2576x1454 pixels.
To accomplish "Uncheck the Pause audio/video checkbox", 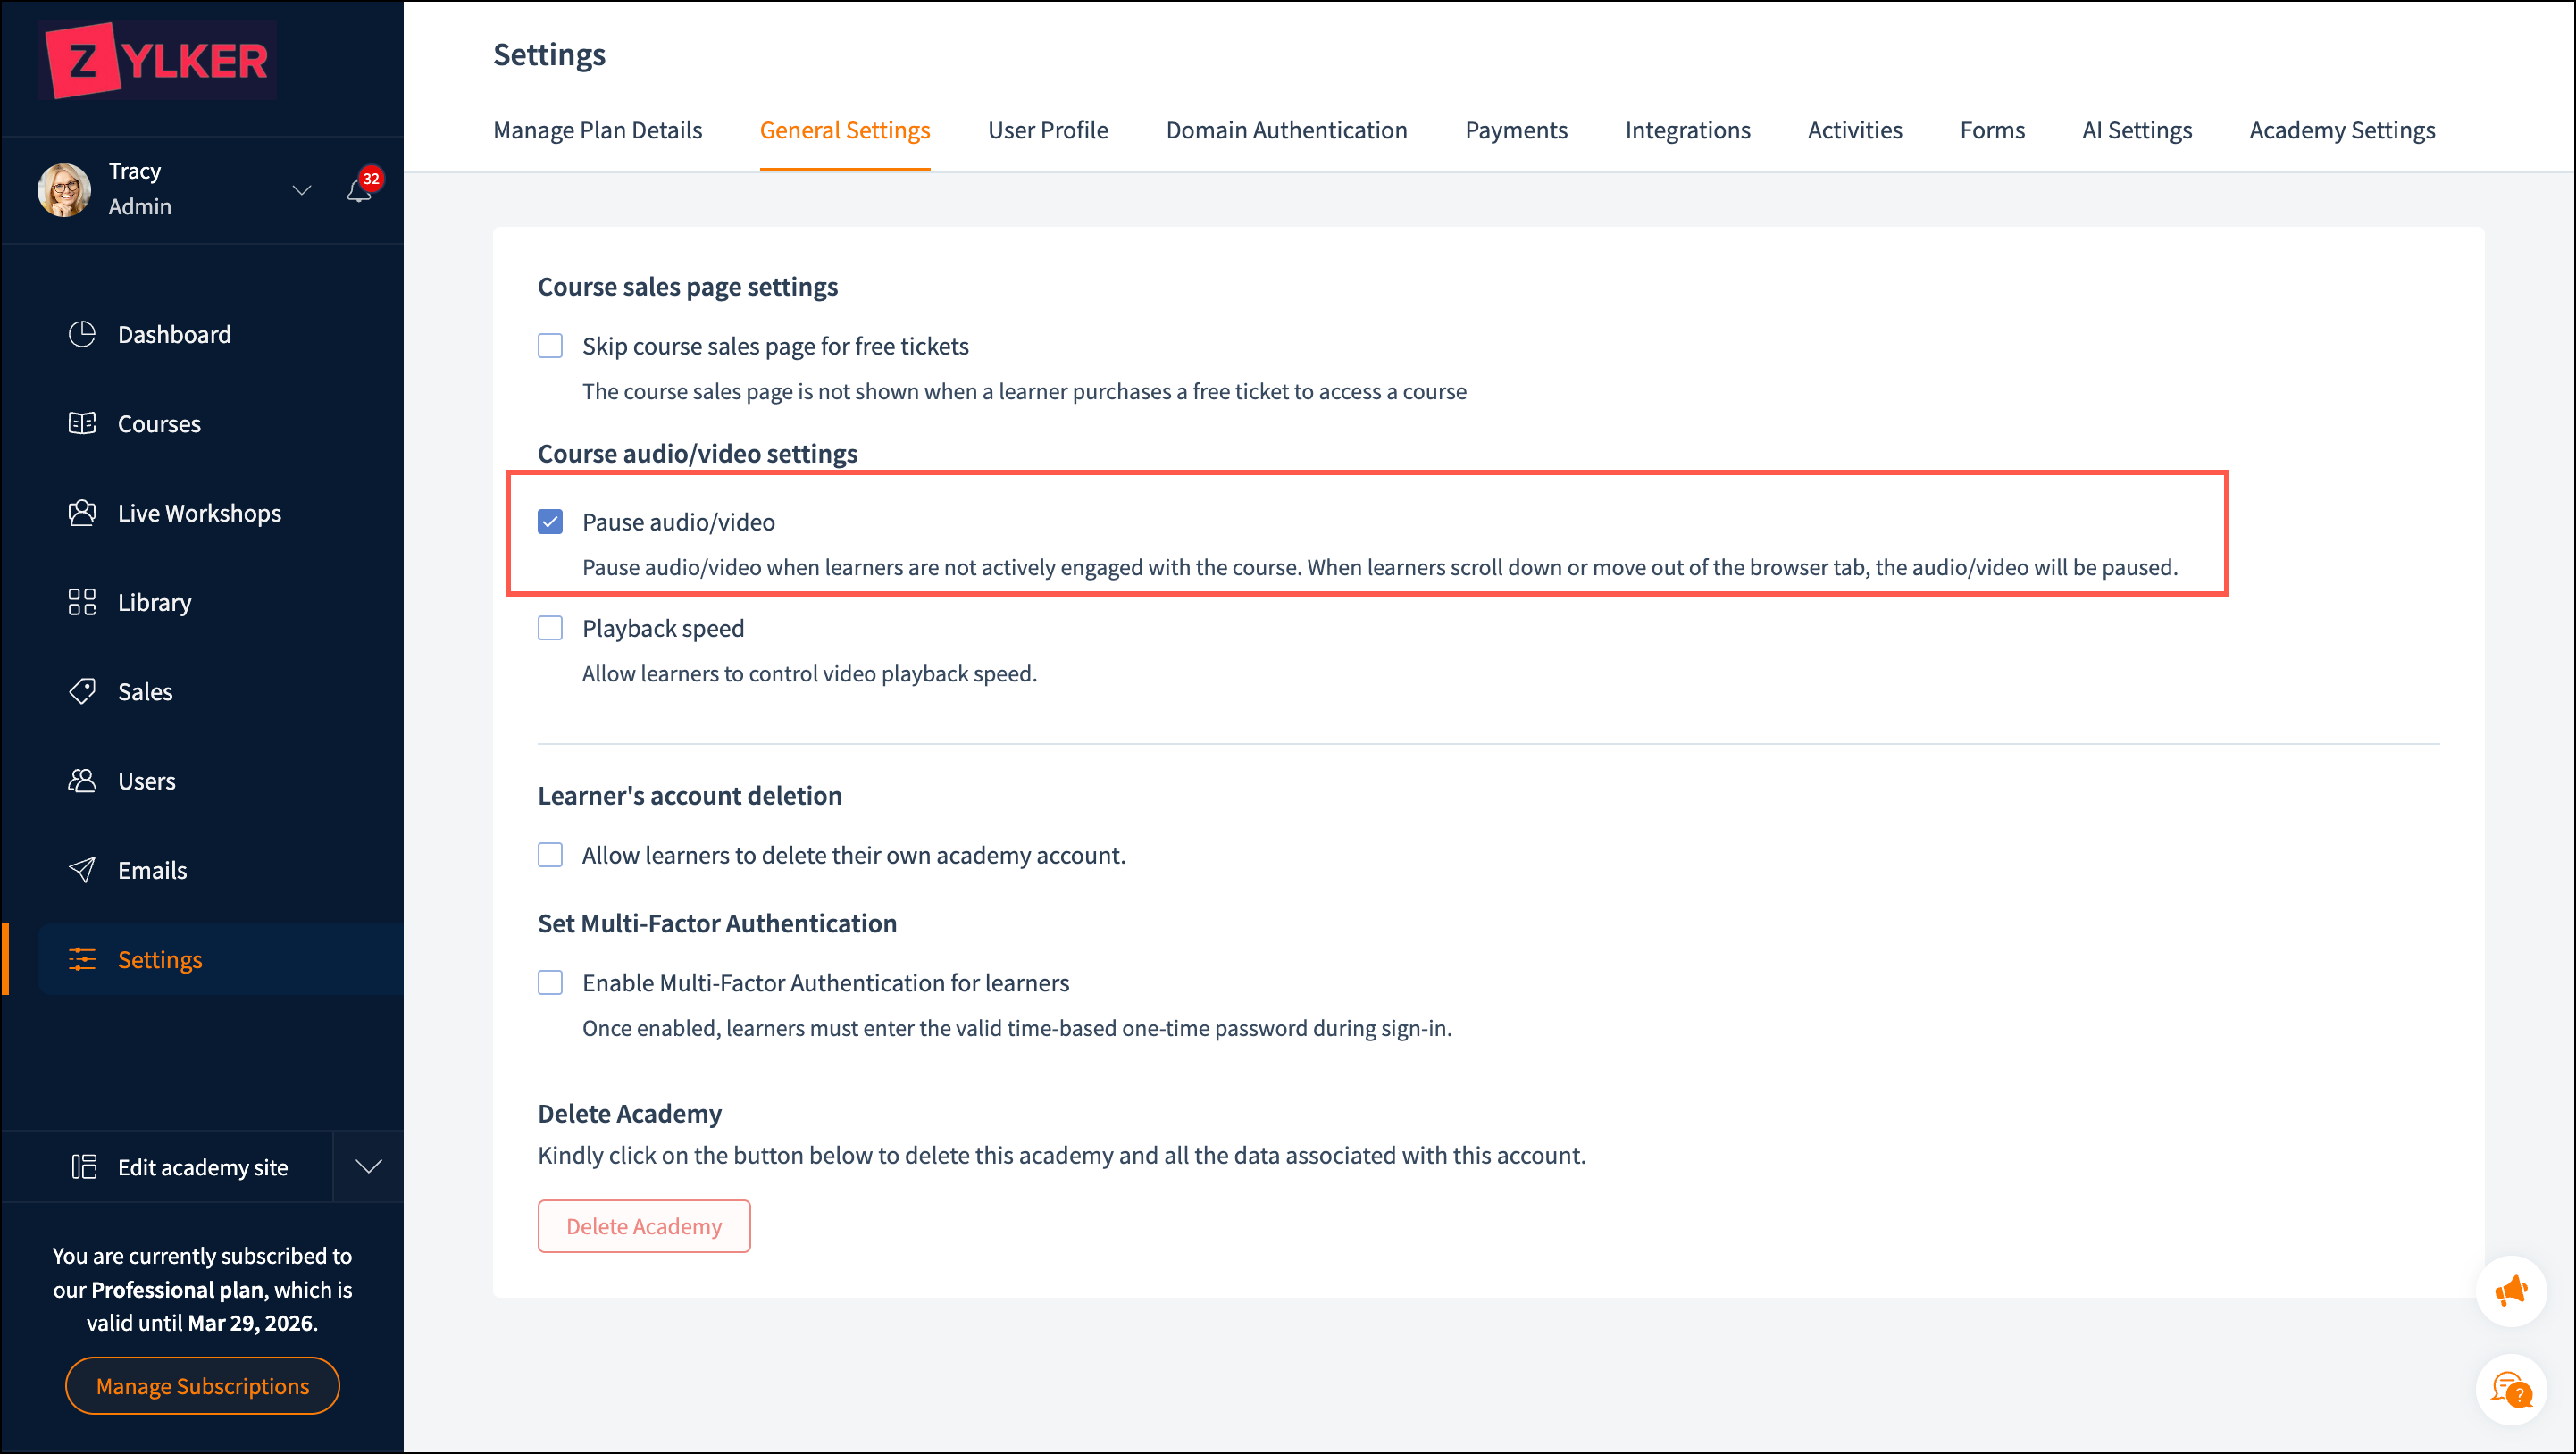I will pyautogui.click(x=550, y=522).
